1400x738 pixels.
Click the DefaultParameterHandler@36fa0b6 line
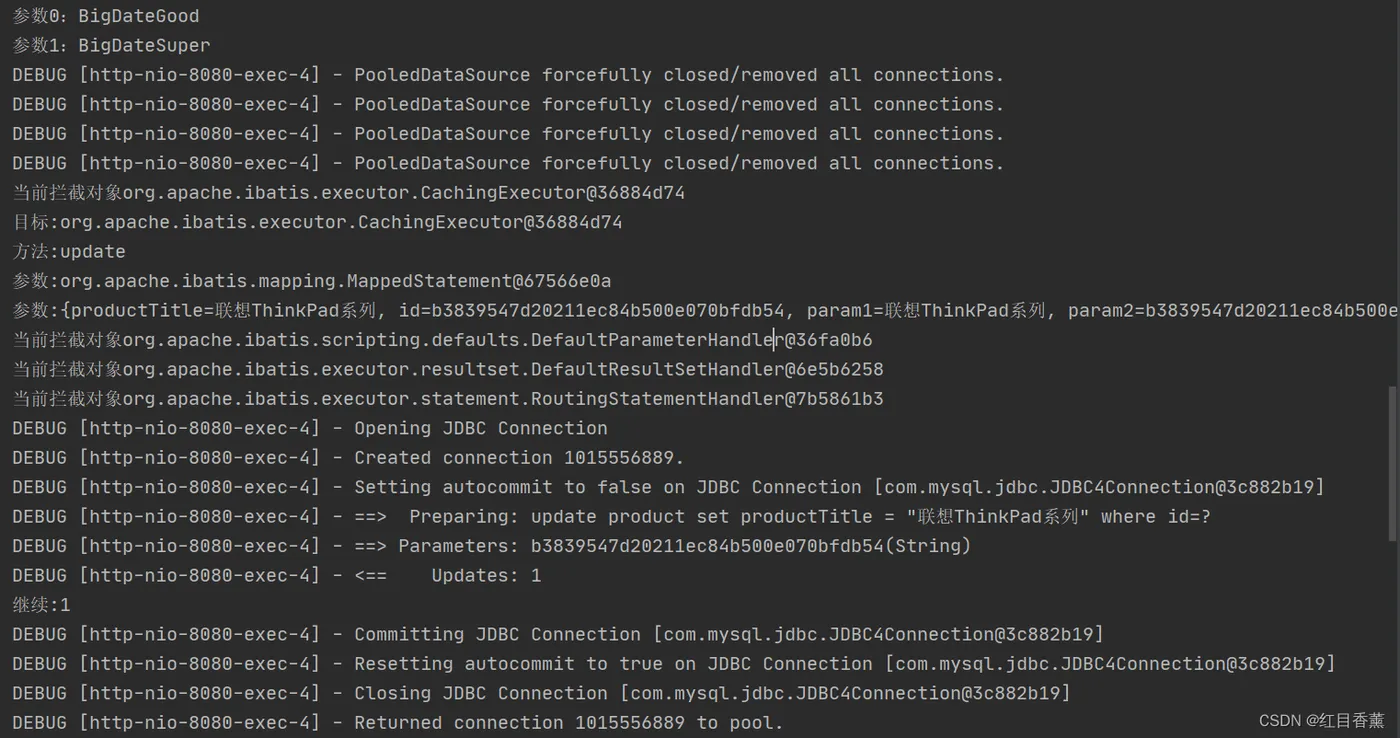(x=442, y=340)
